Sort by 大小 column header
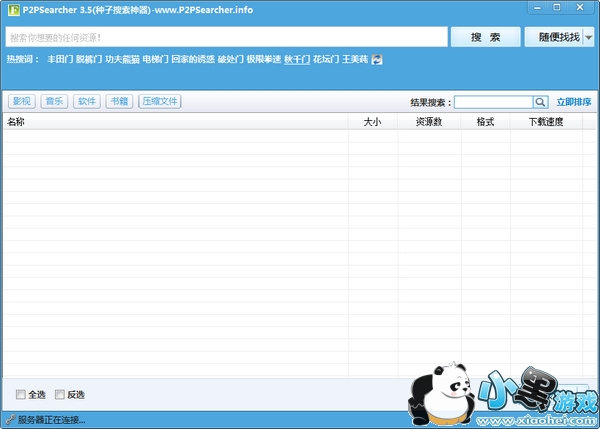The width and height of the screenshot is (600, 429). pyautogui.click(x=373, y=122)
